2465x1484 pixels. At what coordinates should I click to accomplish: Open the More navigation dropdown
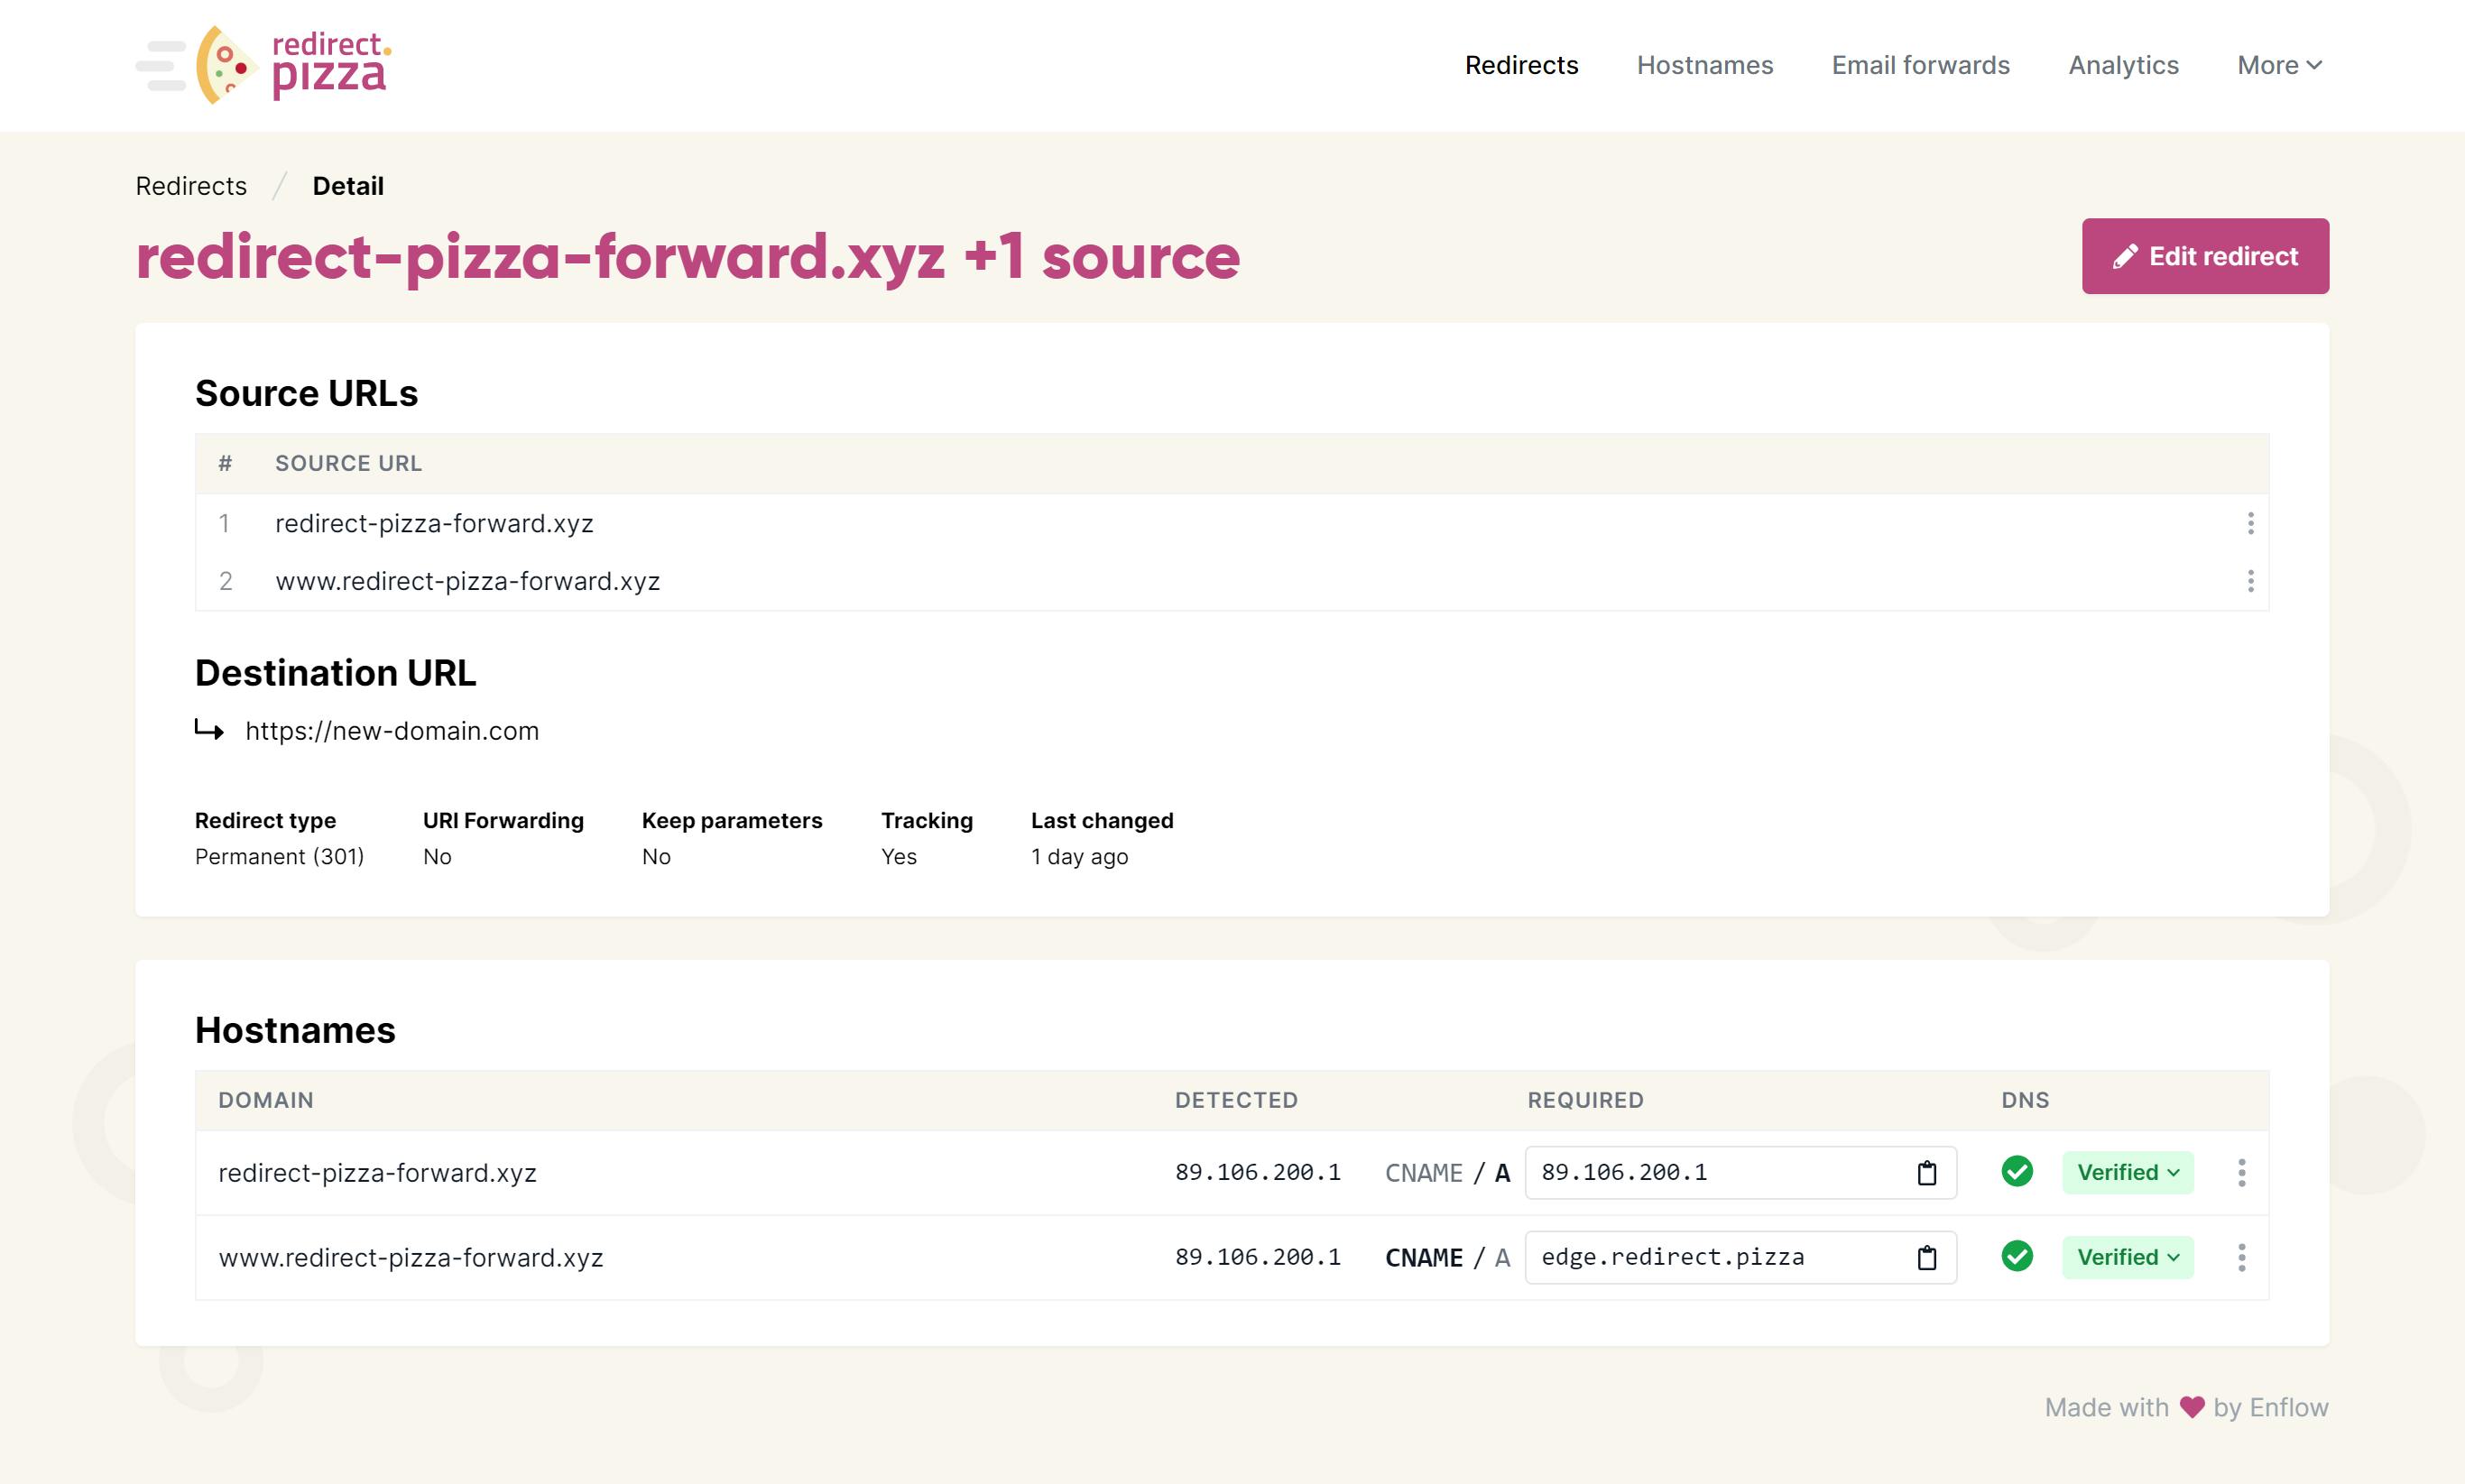pos(2278,65)
